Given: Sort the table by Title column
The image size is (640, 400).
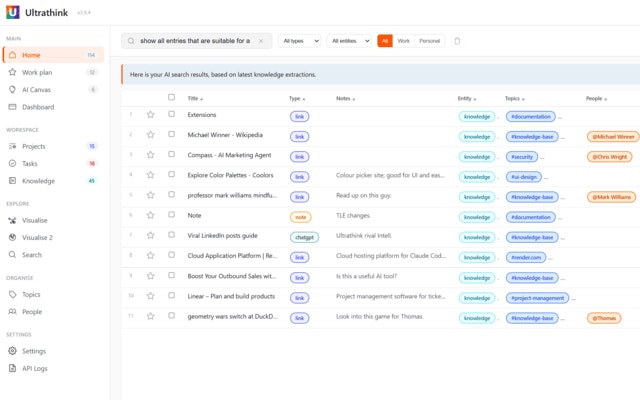Looking at the screenshot, I should (195, 98).
